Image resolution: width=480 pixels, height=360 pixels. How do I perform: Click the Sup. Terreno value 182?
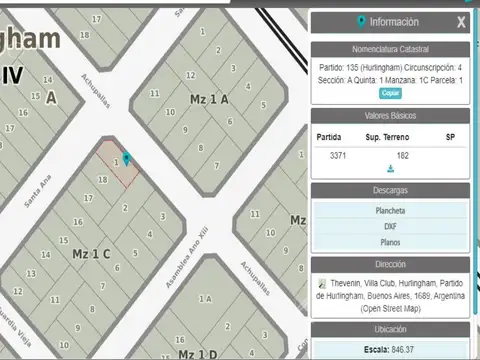403,156
